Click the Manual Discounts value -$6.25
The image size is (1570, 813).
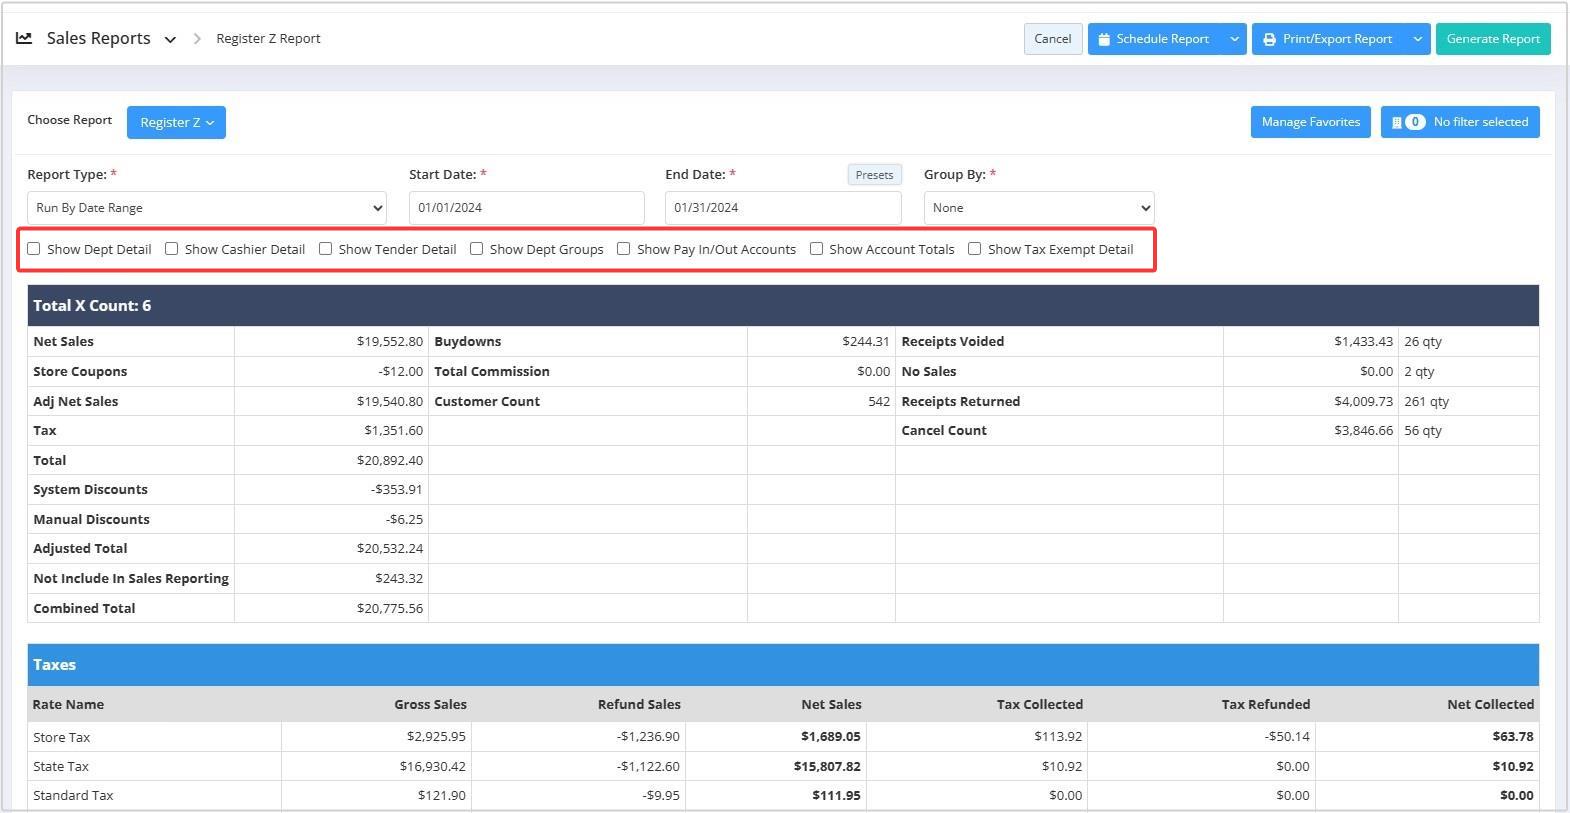[404, 520]
